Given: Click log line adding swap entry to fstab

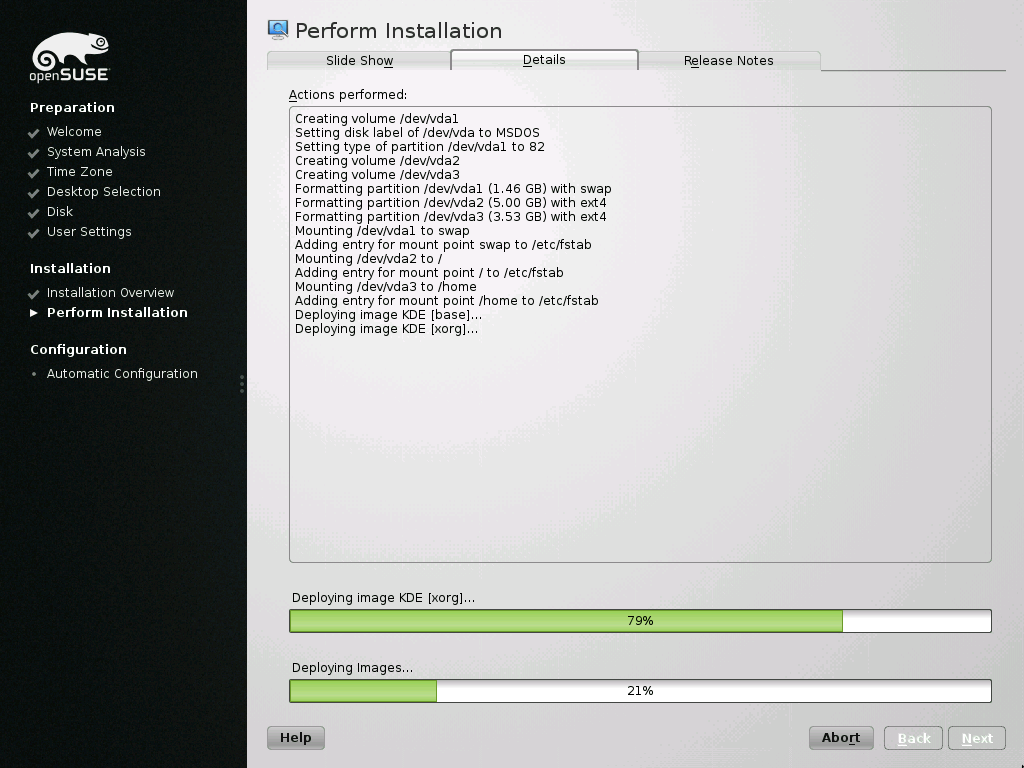Looking at the screenshot, I should [x=443, y=245].
